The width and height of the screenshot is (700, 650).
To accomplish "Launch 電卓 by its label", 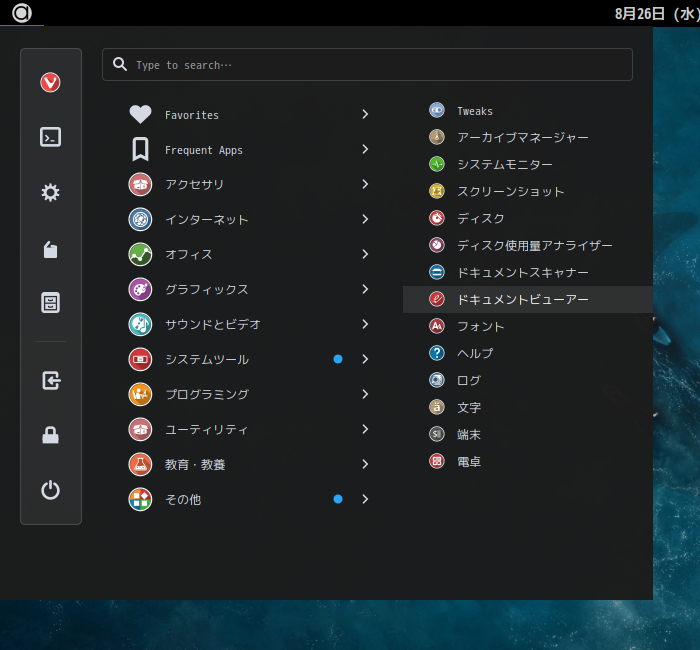I will 469,462.
